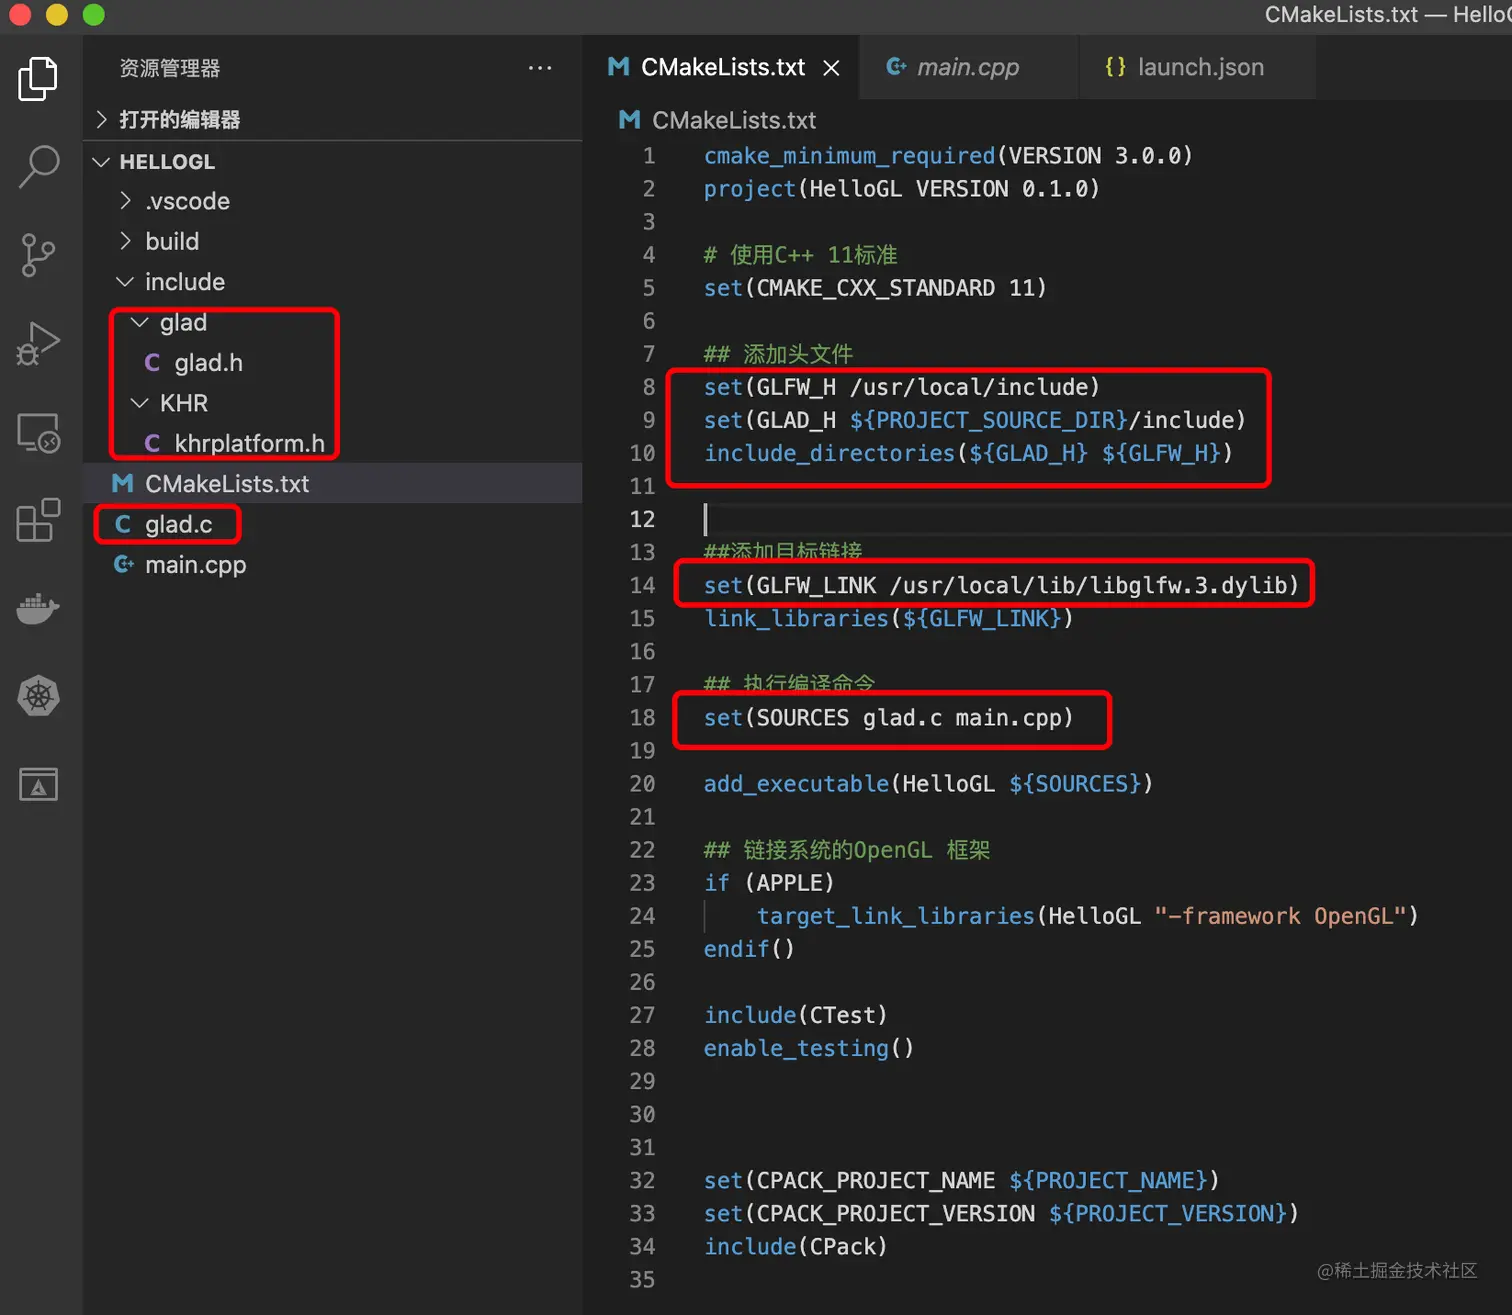Click the link_libraries(${GLFW_LINK}) line
1512x1315 pixels.
pyautogui.click(x=888, y=618)
